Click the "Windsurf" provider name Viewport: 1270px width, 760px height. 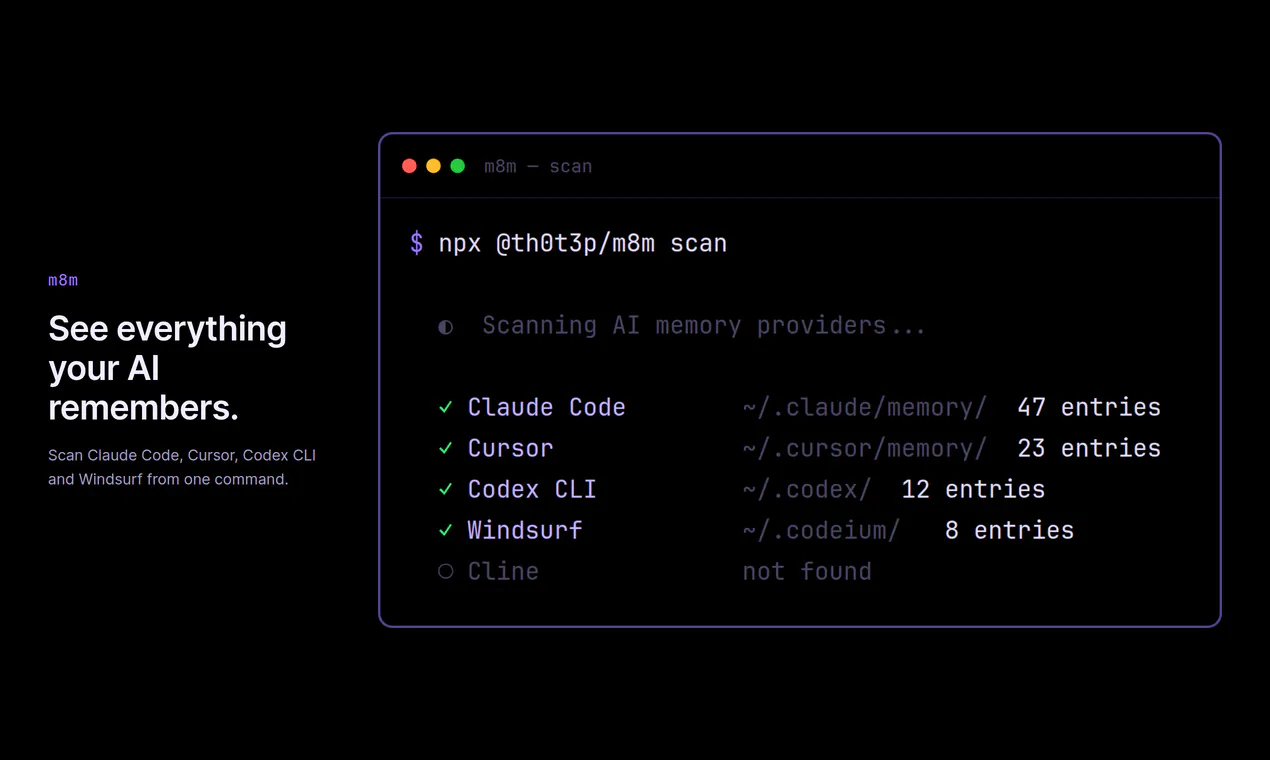(x=525, y=530)
